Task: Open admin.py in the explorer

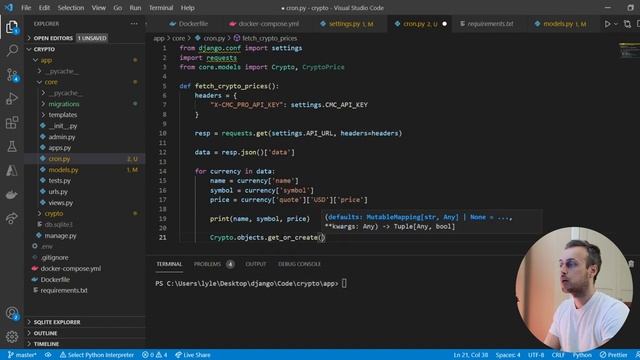Action: click(x=62, y=137)
